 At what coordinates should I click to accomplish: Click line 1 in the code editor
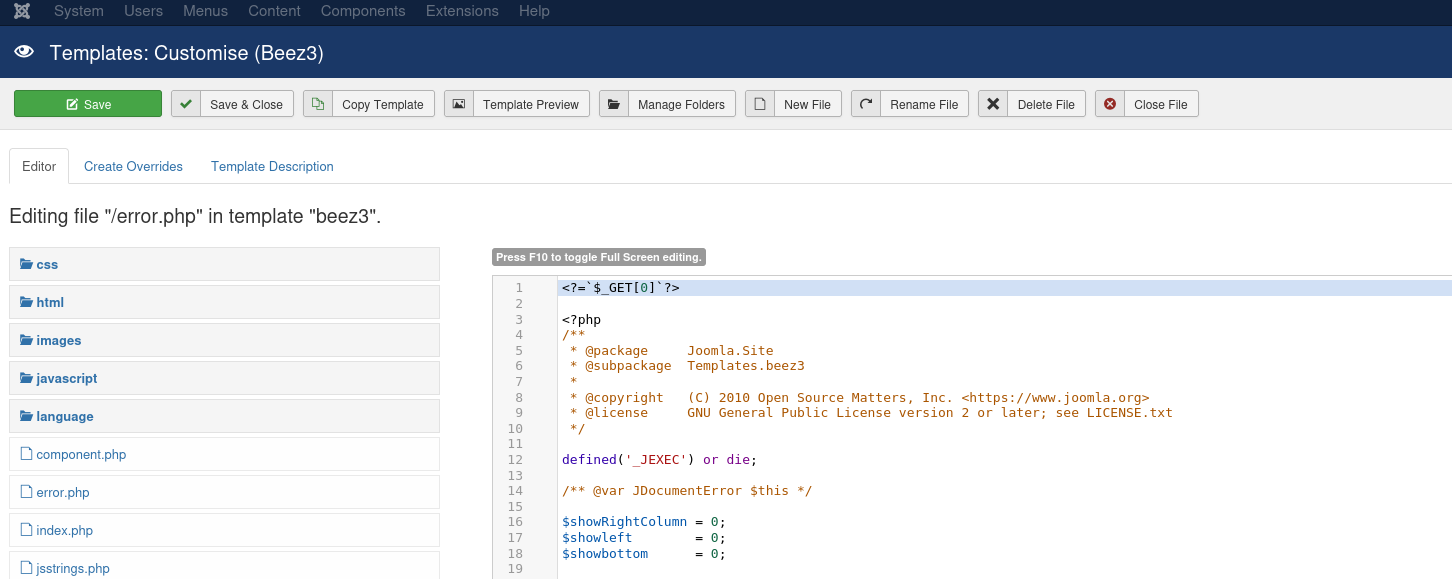800,288
